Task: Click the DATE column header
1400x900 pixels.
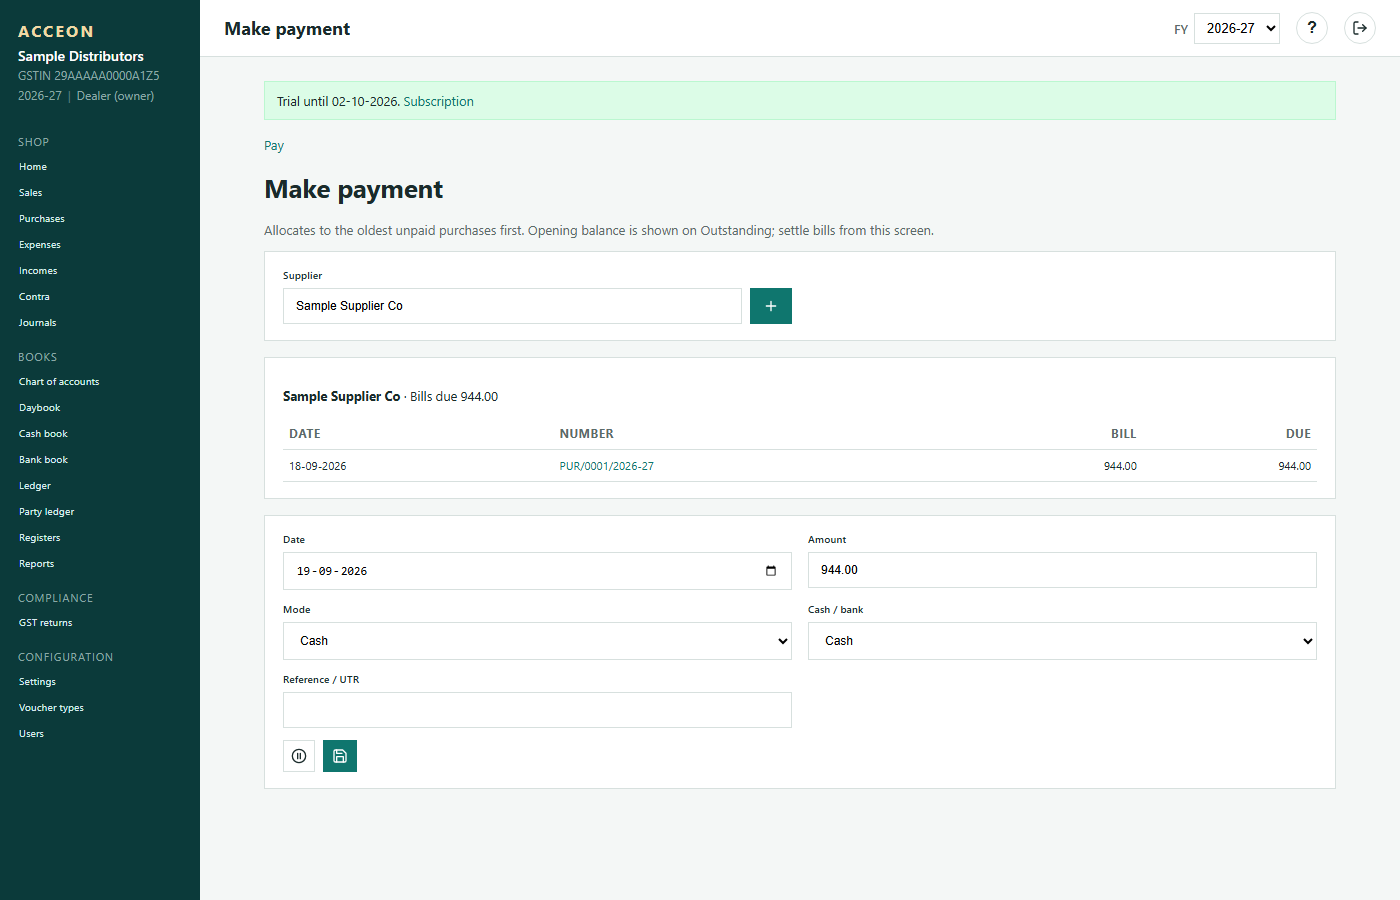Action: coord(305,434)
